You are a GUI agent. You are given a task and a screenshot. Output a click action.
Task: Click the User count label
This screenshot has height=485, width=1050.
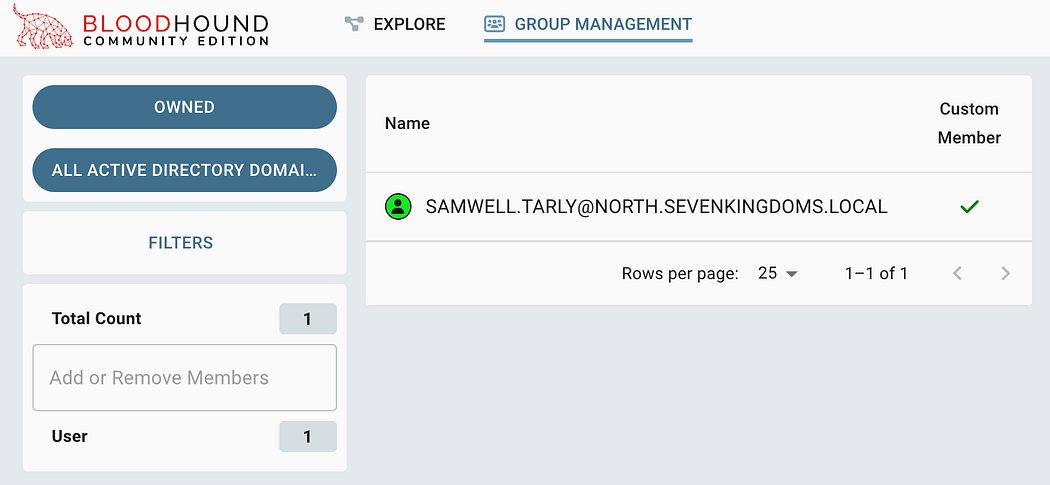pyautogui.click(x=70, y=436)
